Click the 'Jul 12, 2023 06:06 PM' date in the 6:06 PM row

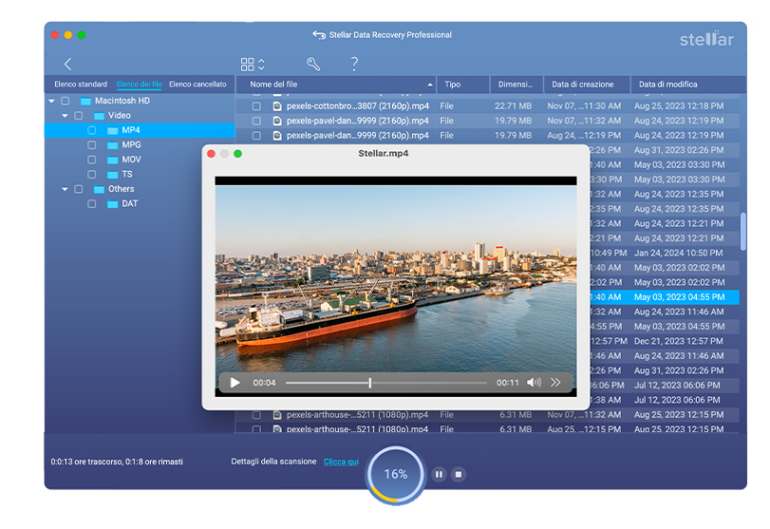pyautogui.click(x=677, y=386)
